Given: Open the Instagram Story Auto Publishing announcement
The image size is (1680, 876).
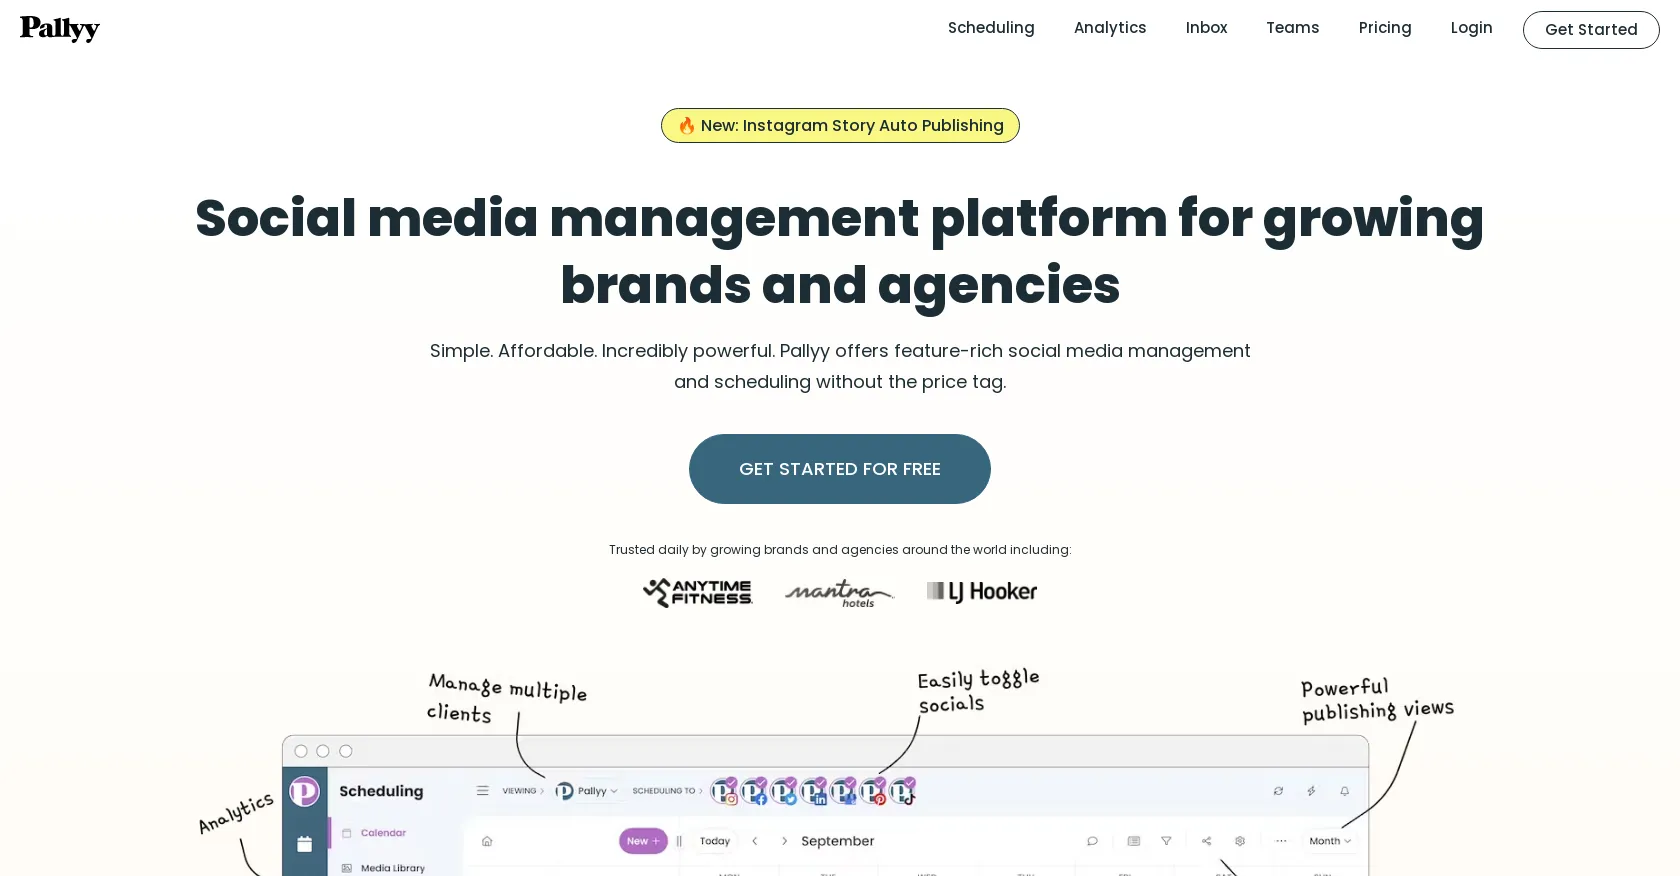Looking at the screenshot, I should 840,125.
